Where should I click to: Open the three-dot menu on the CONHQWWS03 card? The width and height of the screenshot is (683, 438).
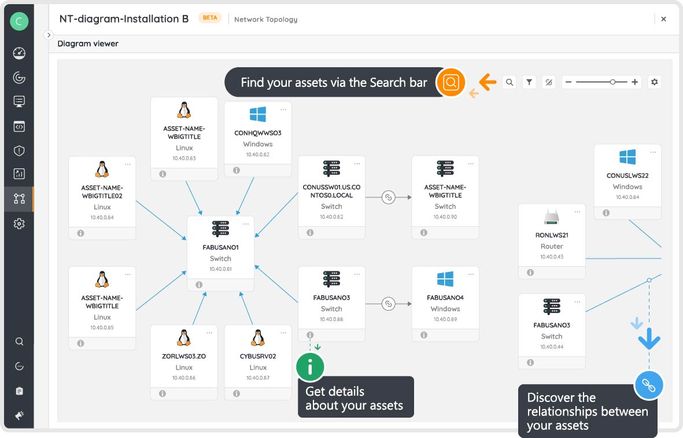click(284, 109)
